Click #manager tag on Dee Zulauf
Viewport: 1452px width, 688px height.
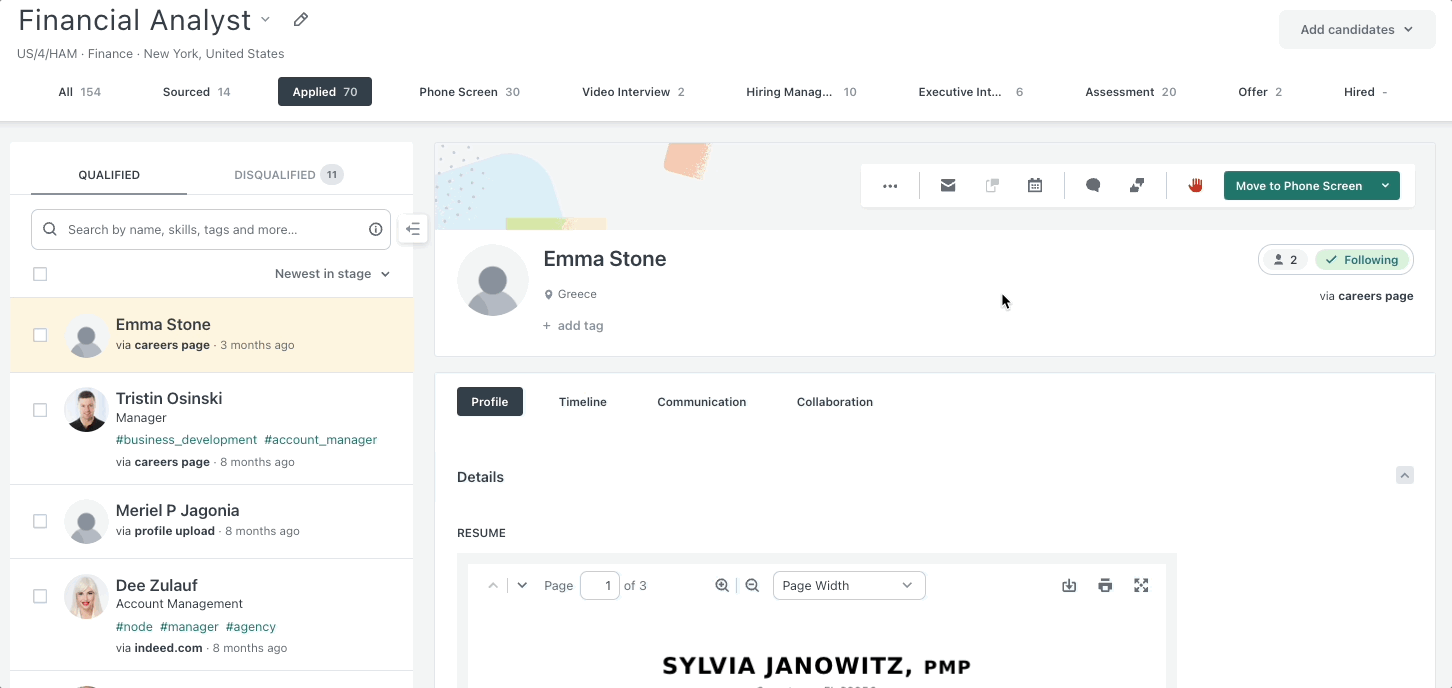click(189, 627)
